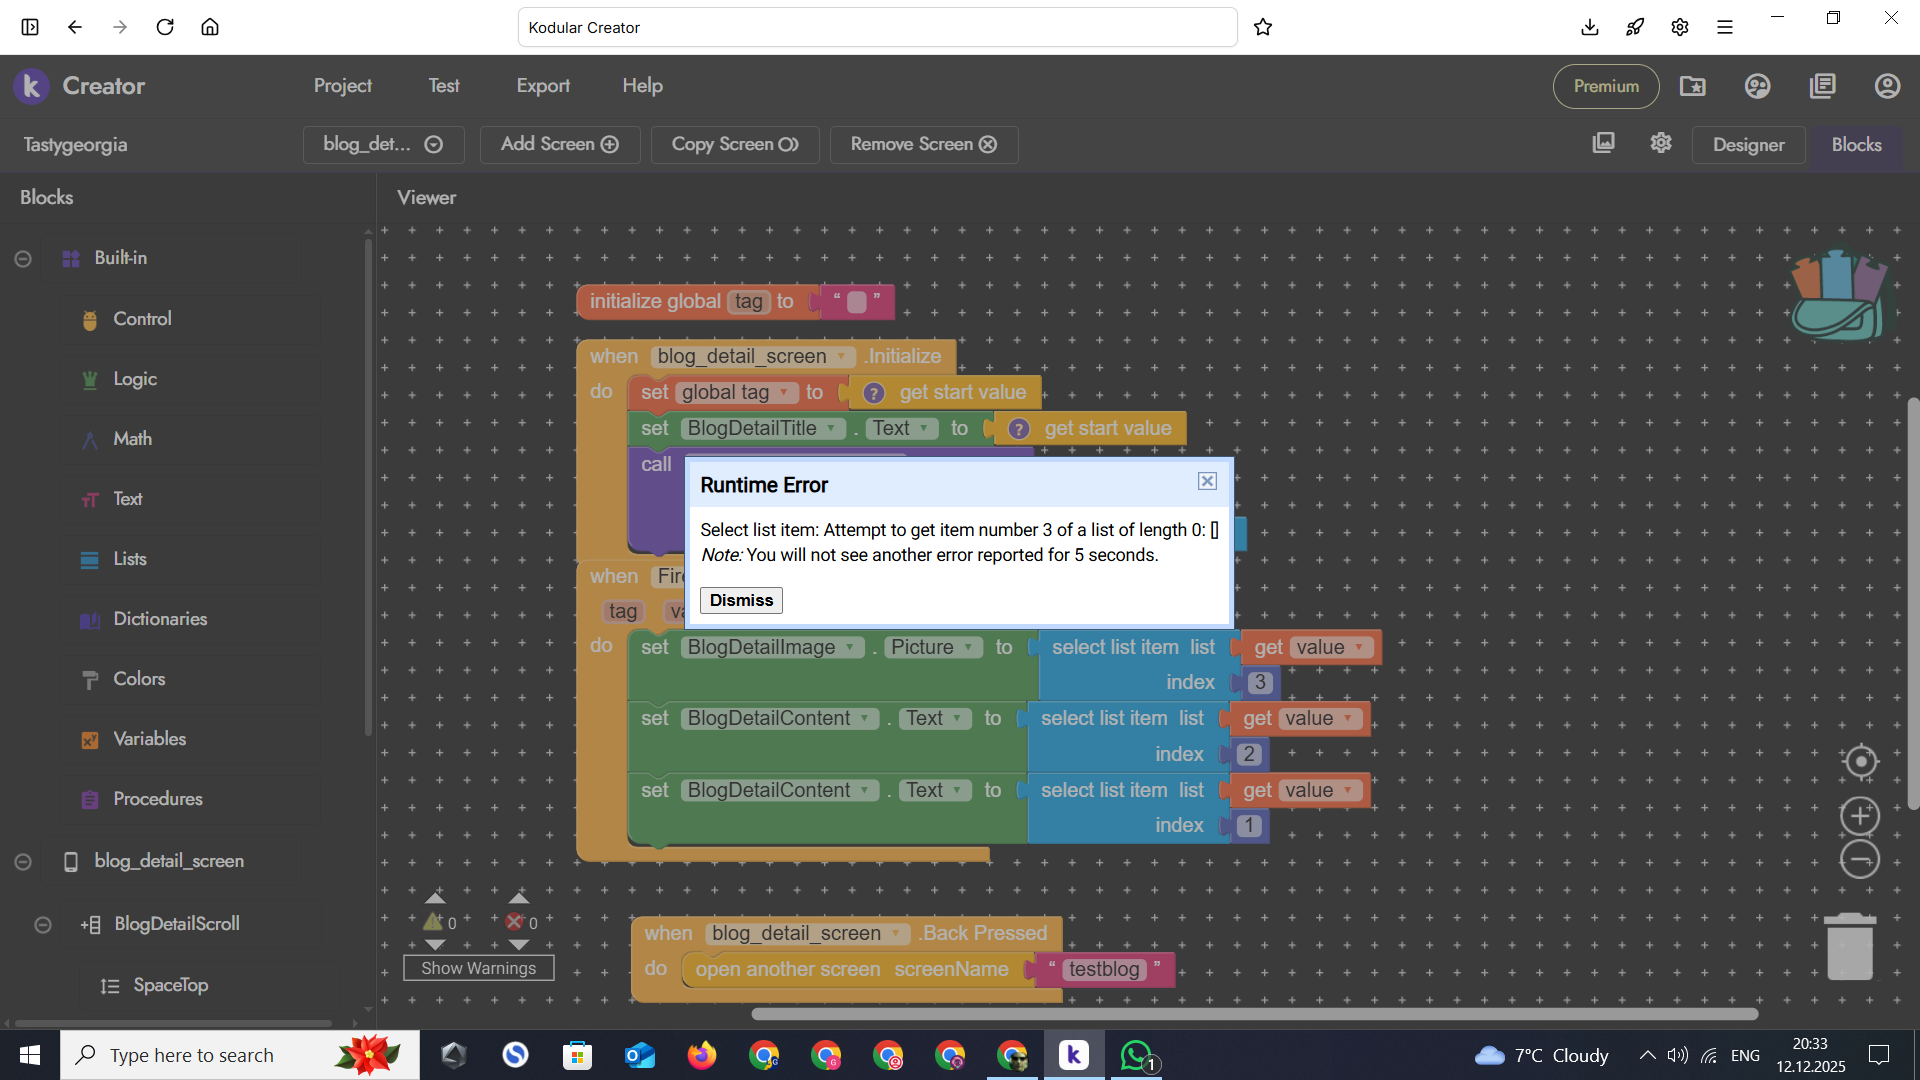Click the Show Warnings button
This screenshot has height=1080, width=1920.
(x=478, y=968)
